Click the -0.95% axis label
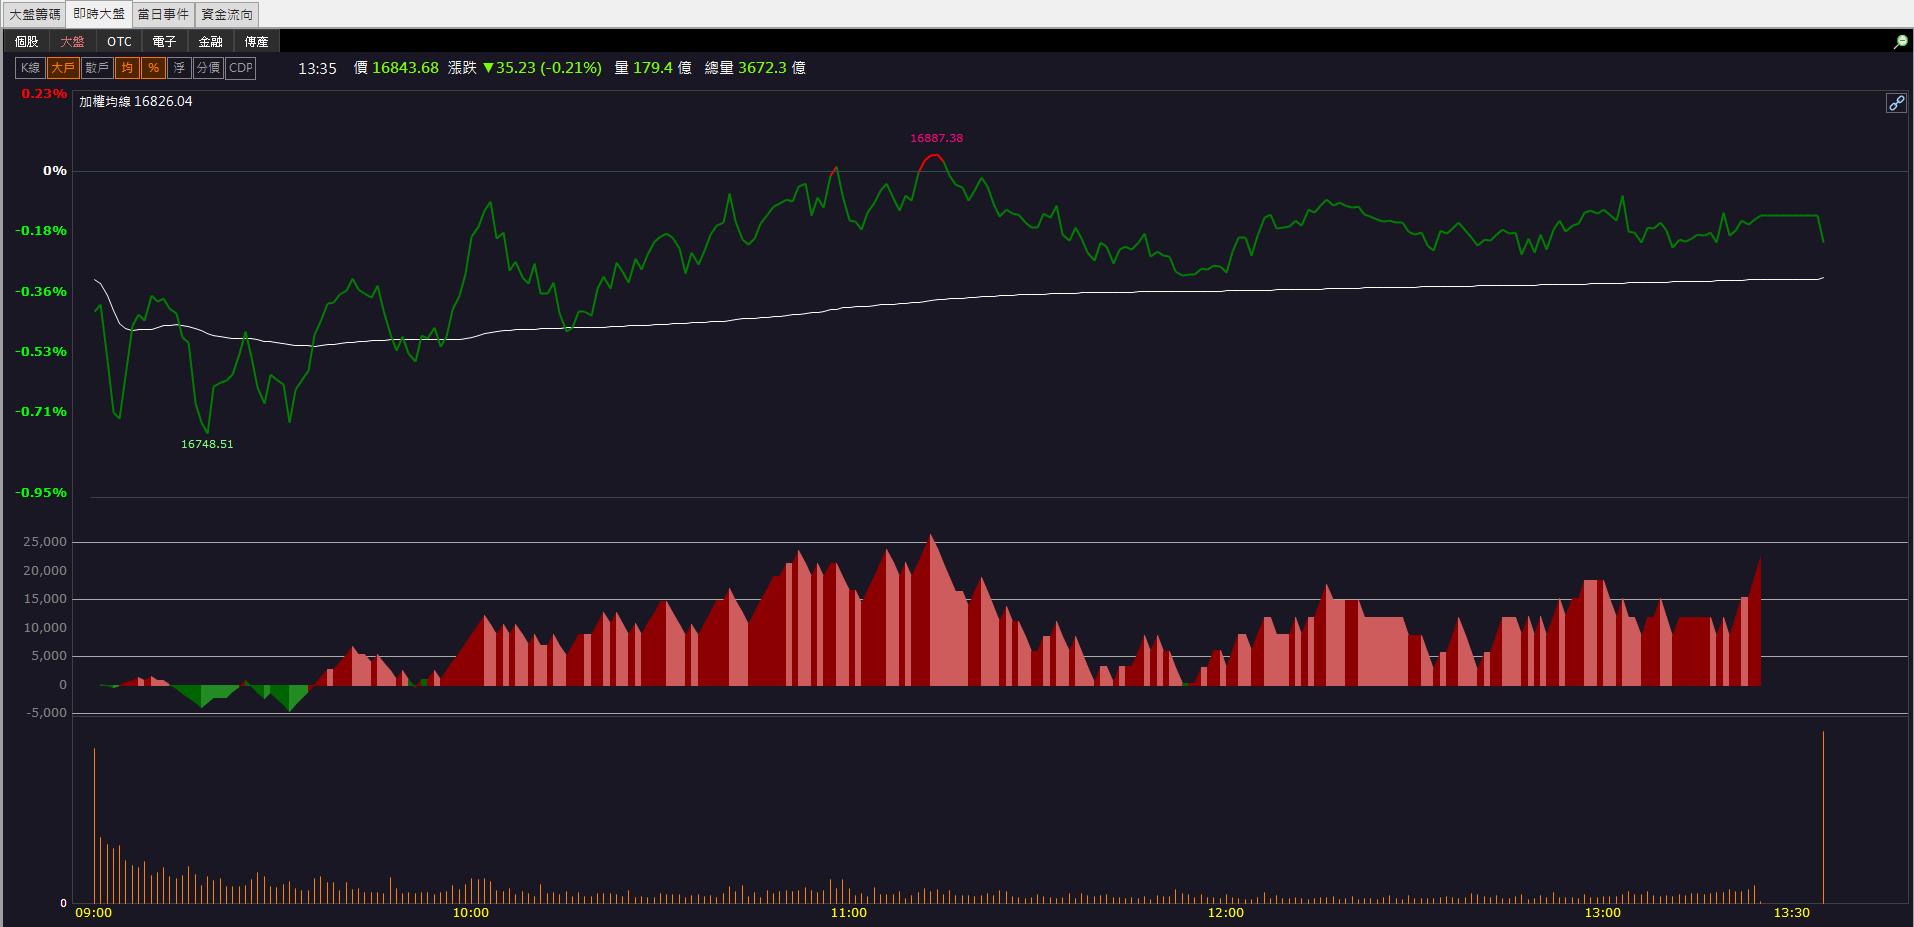Screen dimensions: 1914x927 (x=41, y=493)
